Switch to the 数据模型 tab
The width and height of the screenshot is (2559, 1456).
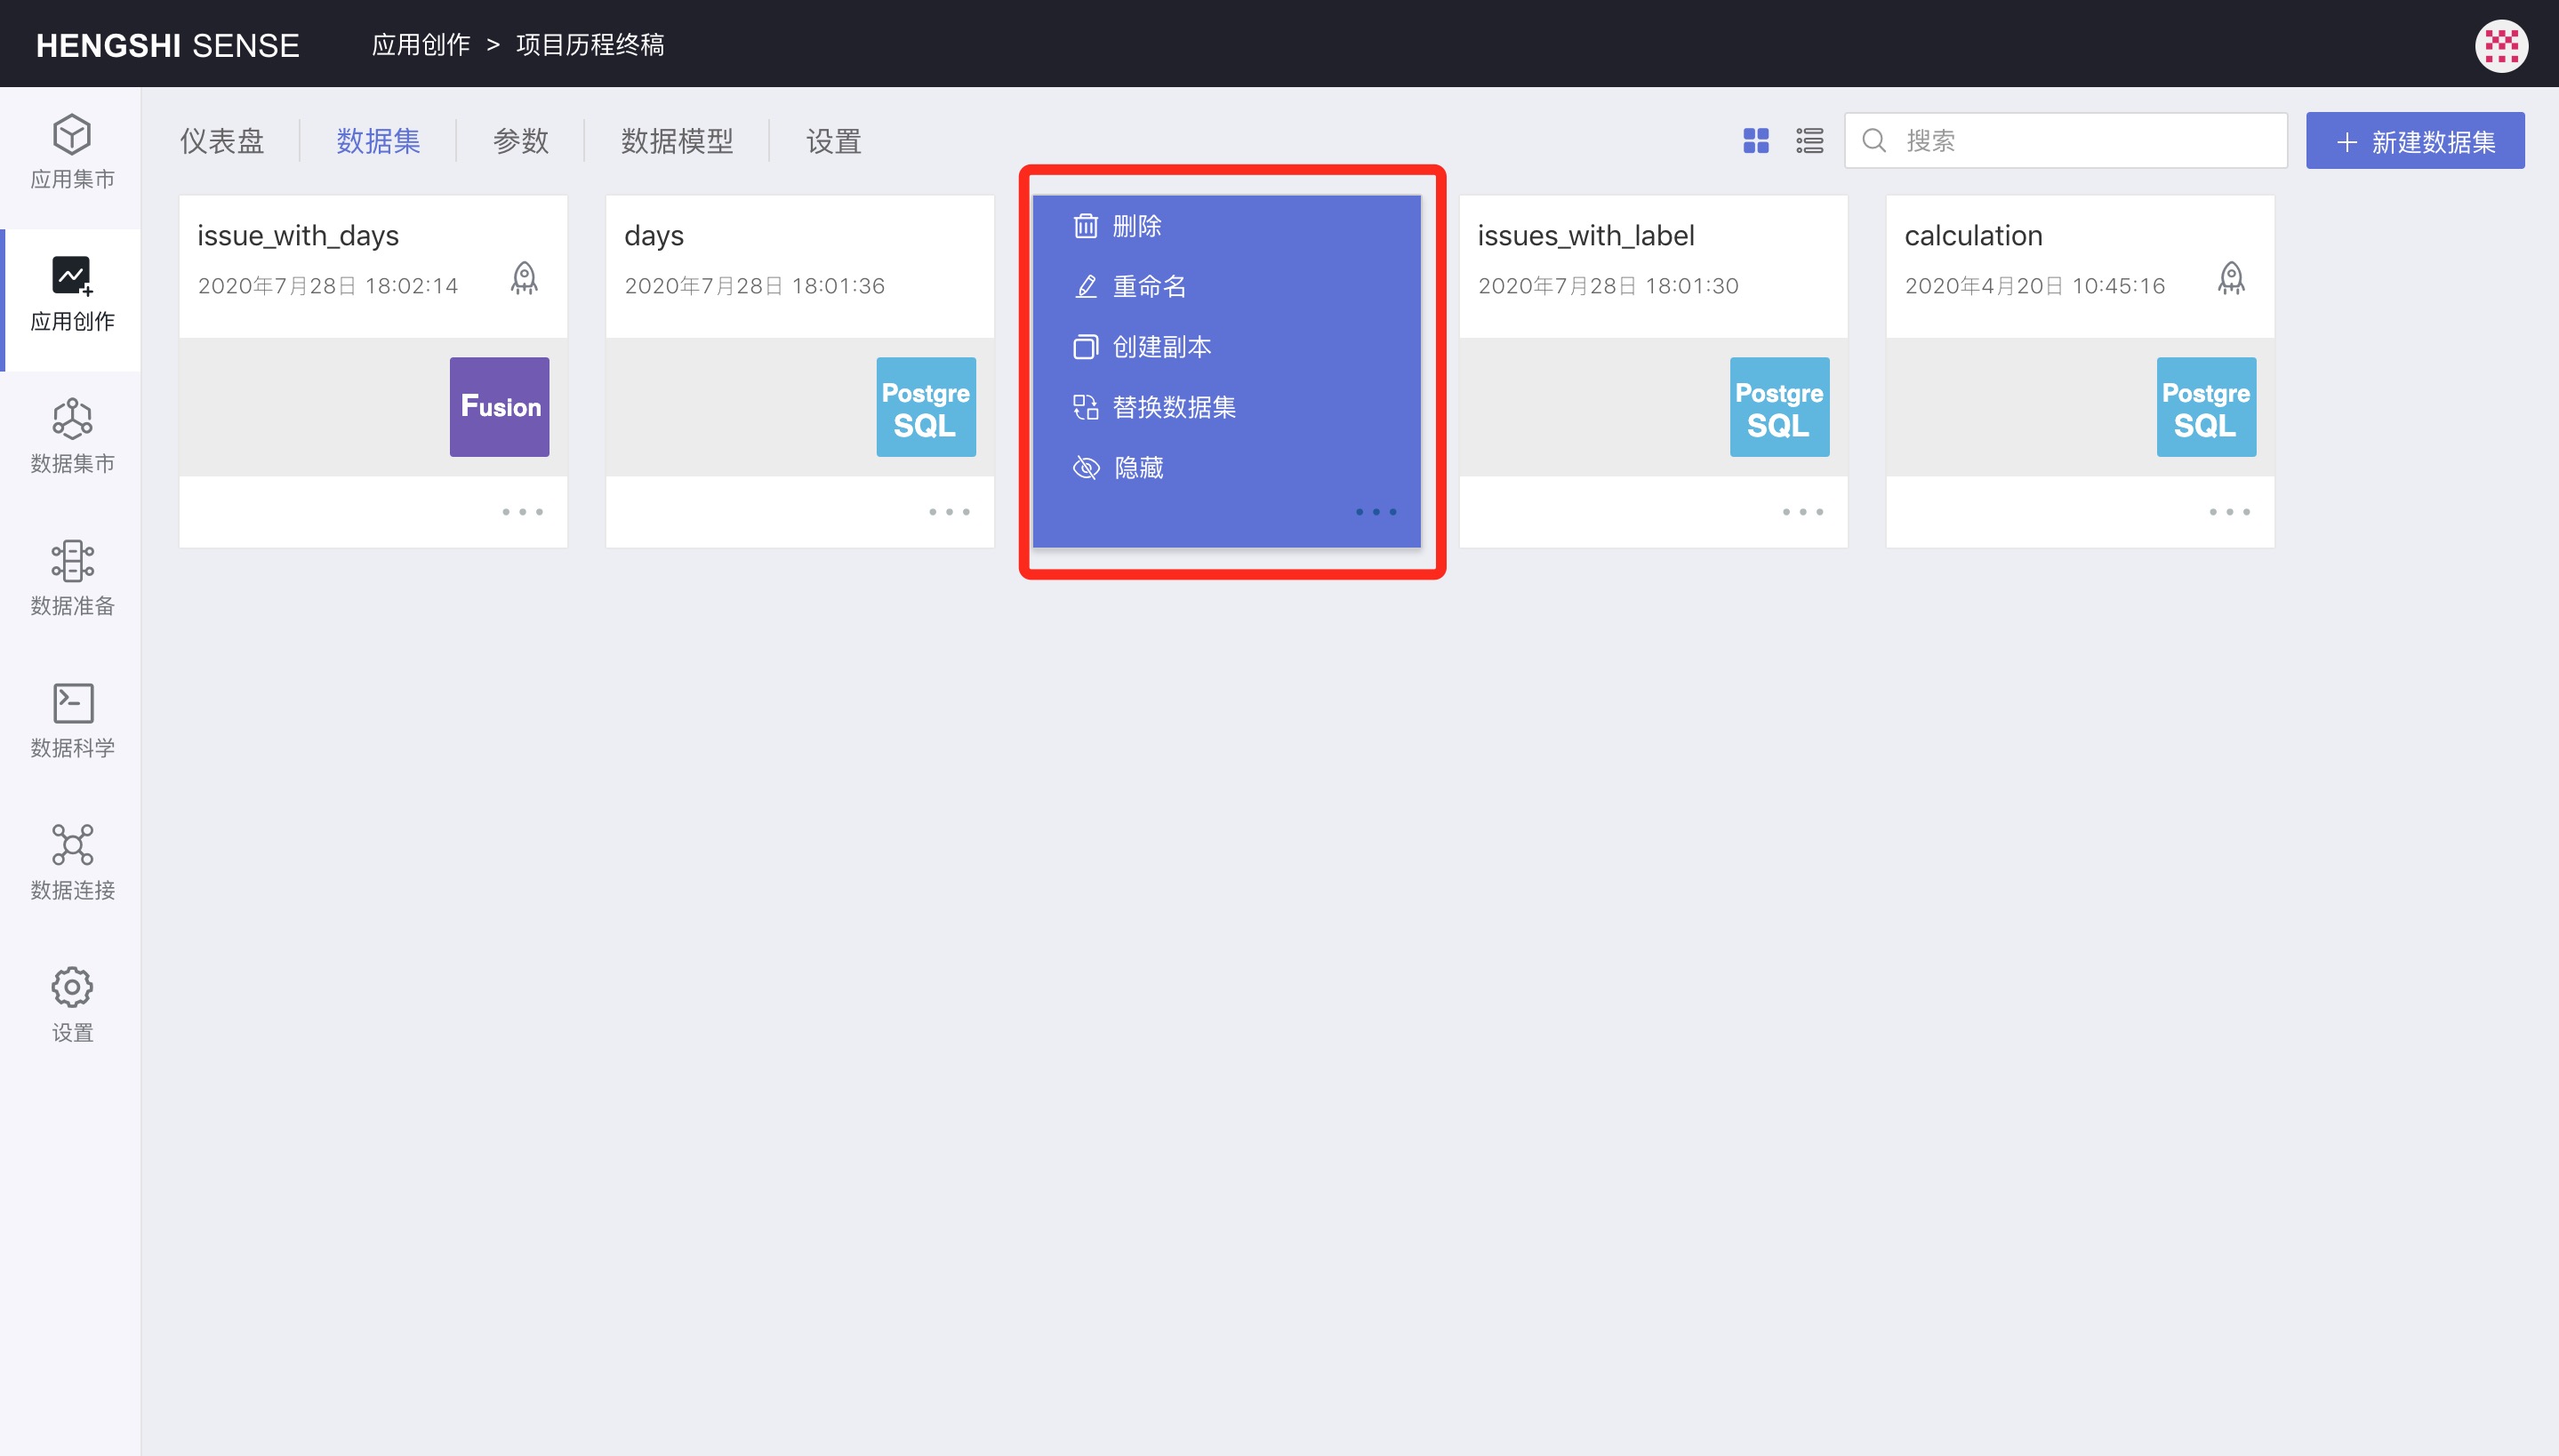point(677,141)
